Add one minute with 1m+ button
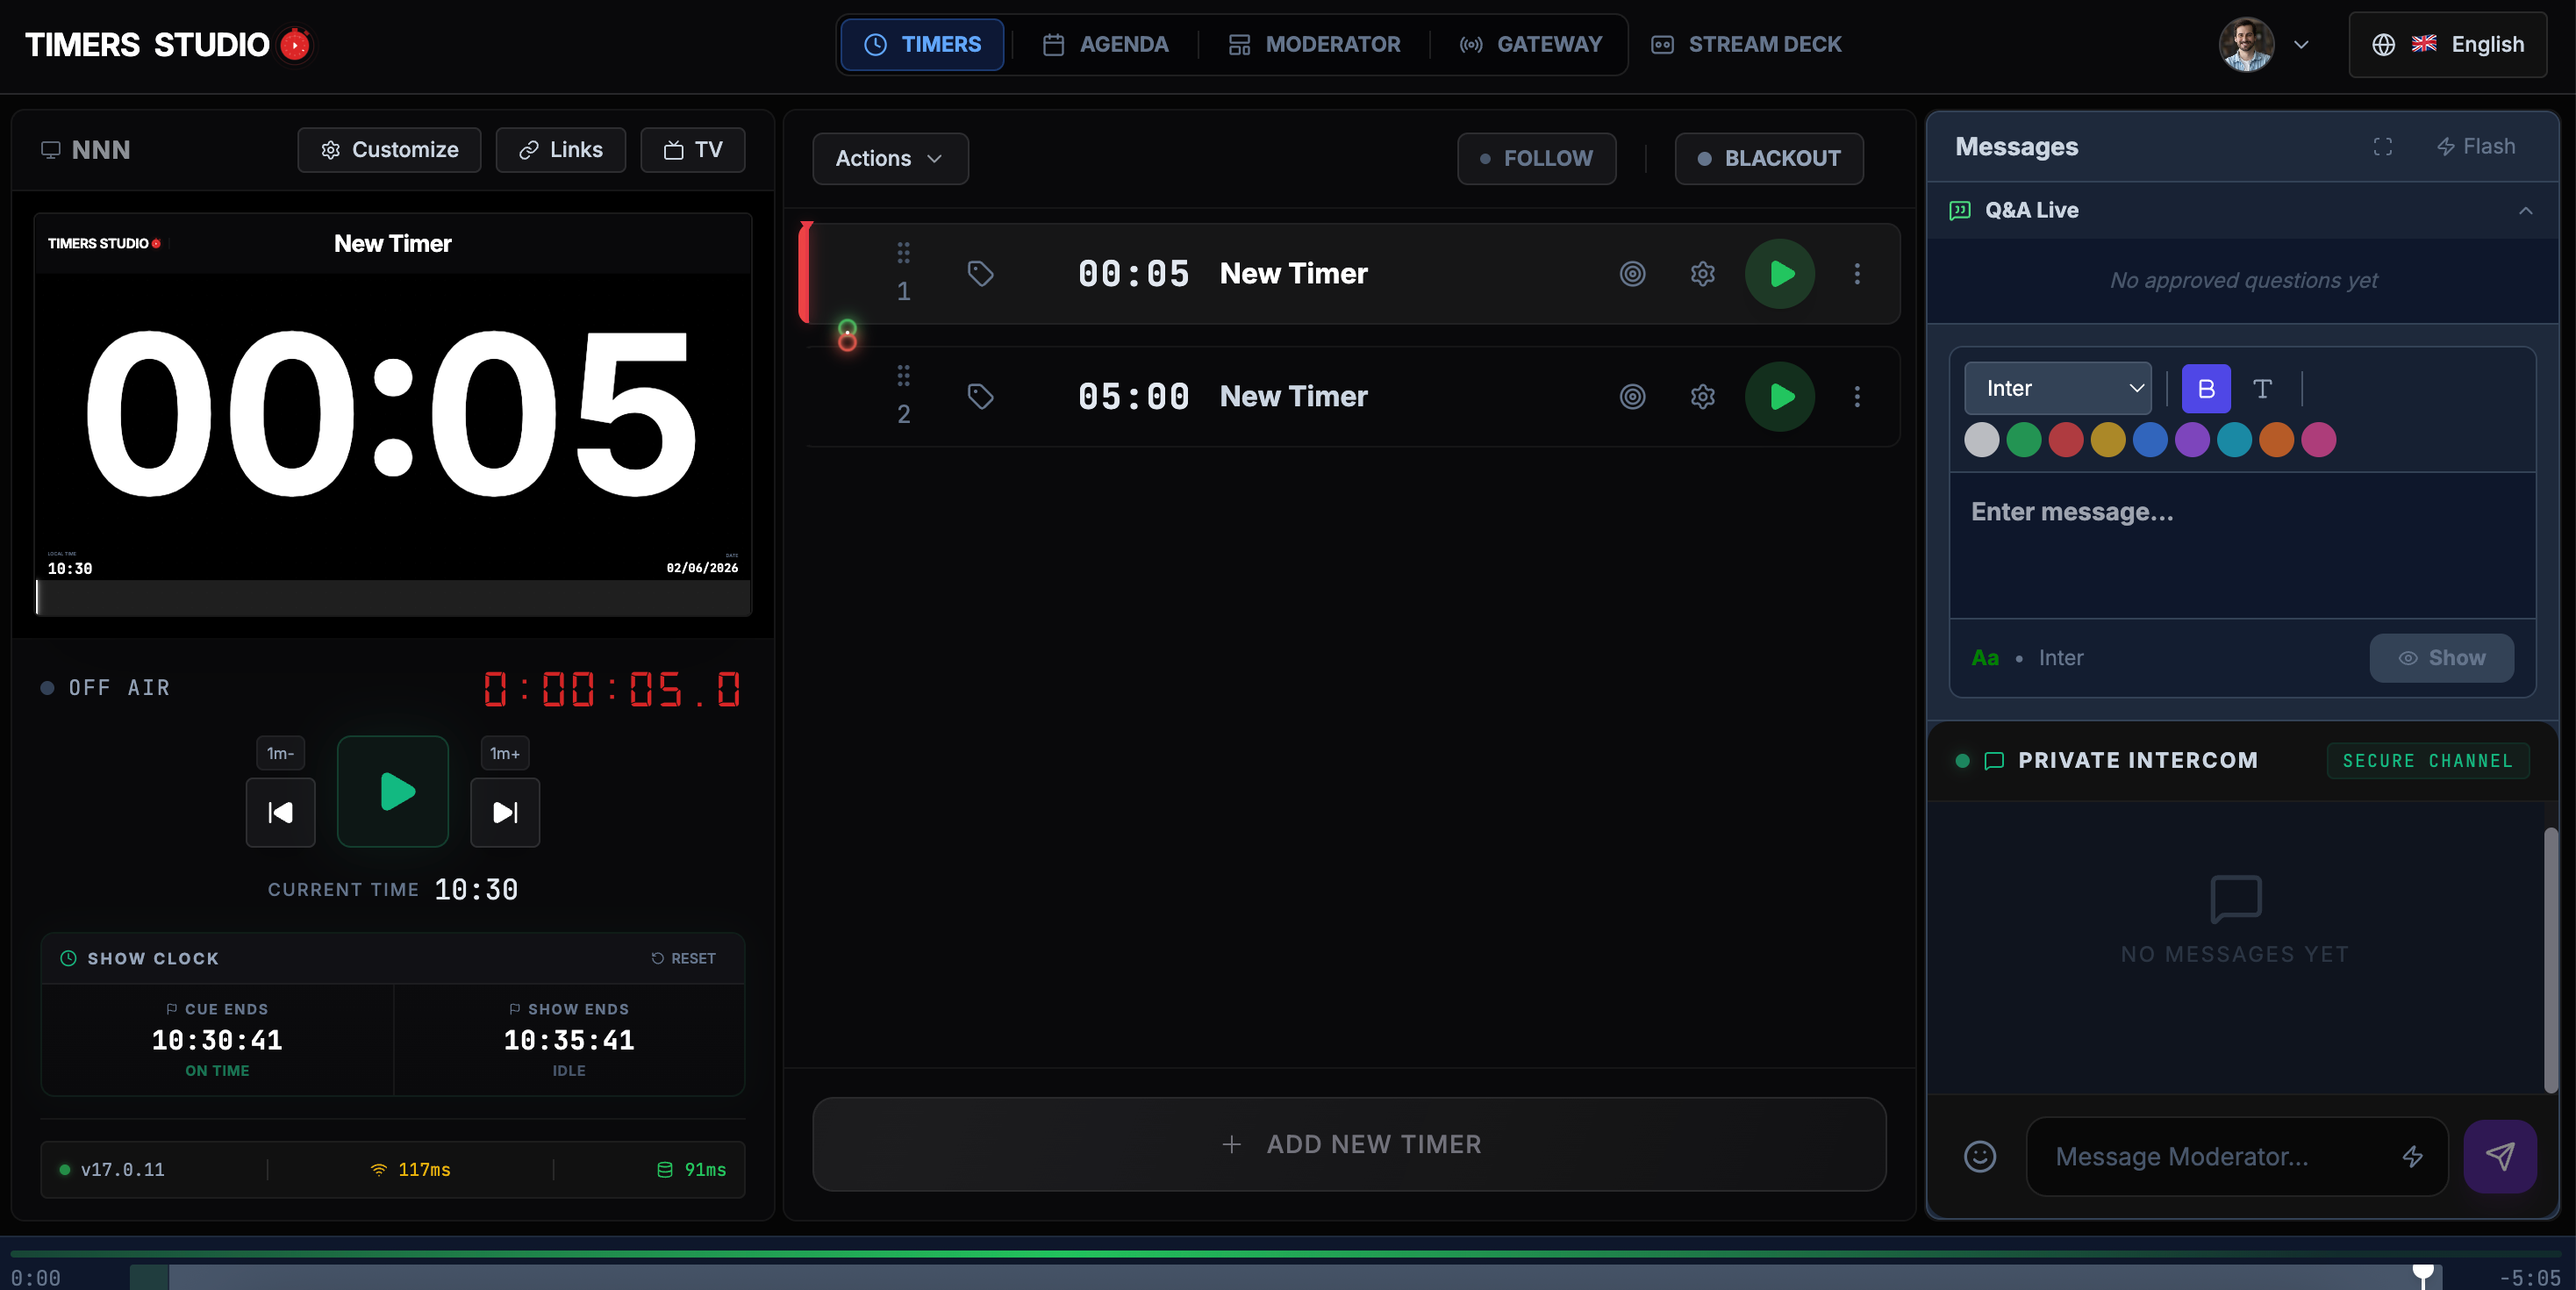The image size is (2576, 1290). (x=505, y=753)
